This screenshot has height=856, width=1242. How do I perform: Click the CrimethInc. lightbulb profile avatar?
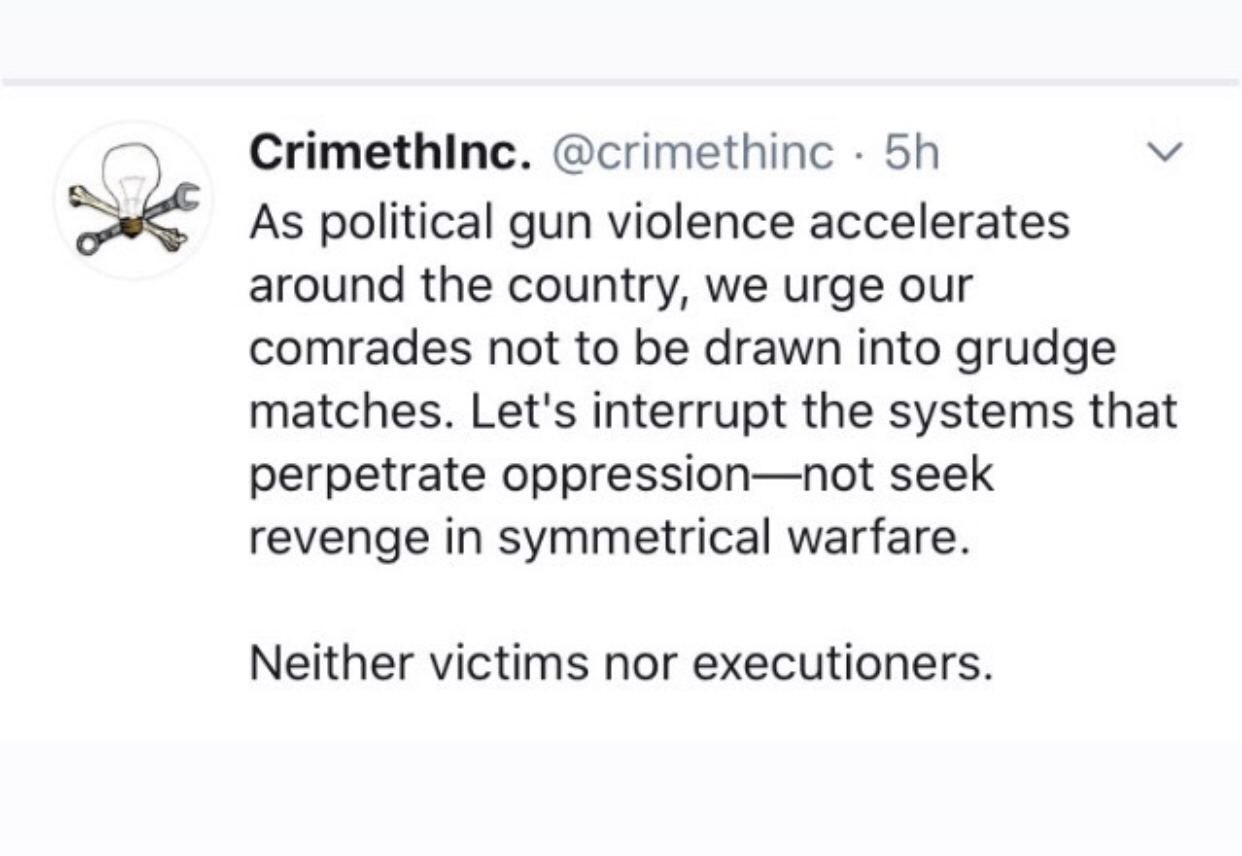(130, 199)
